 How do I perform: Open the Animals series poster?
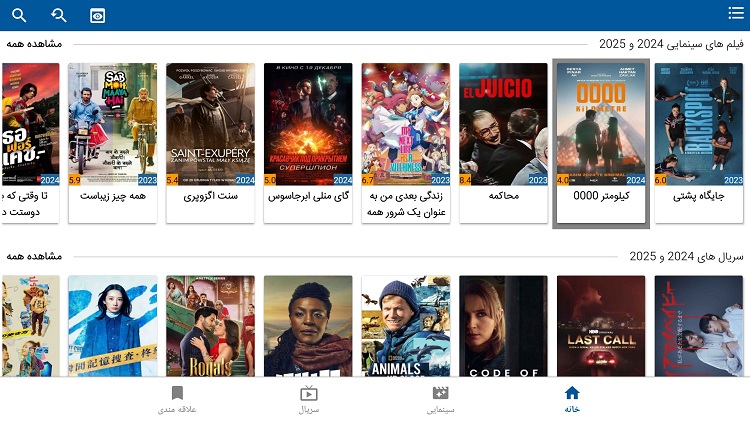[406, 326]
